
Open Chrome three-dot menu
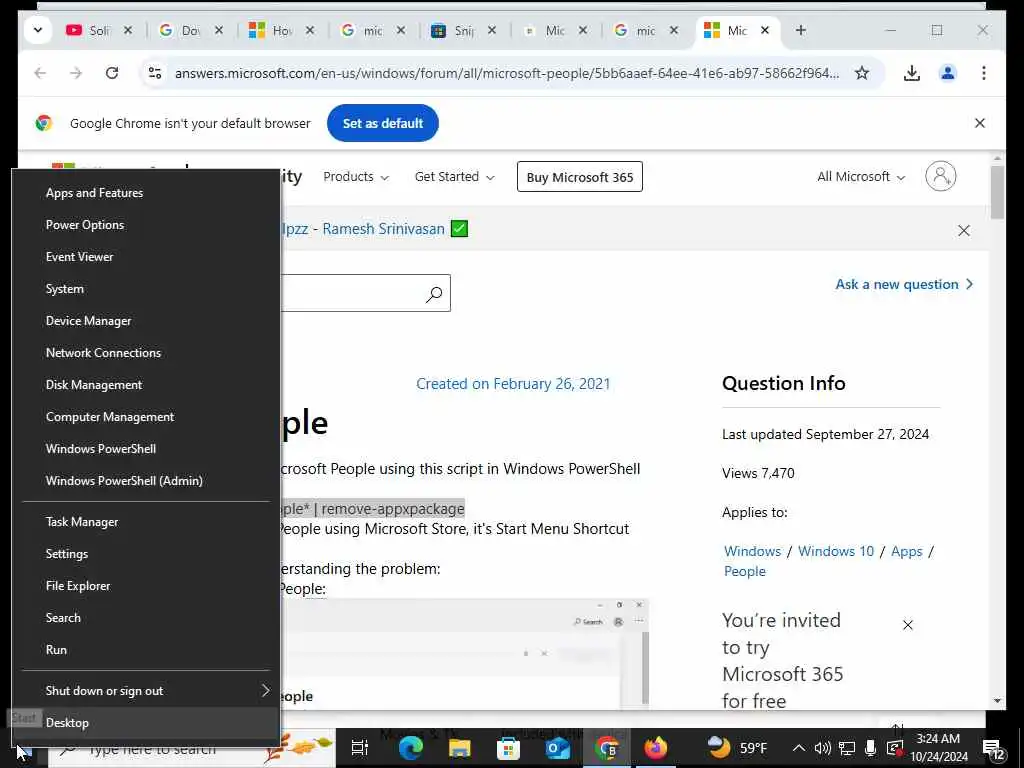pos(984,73)
